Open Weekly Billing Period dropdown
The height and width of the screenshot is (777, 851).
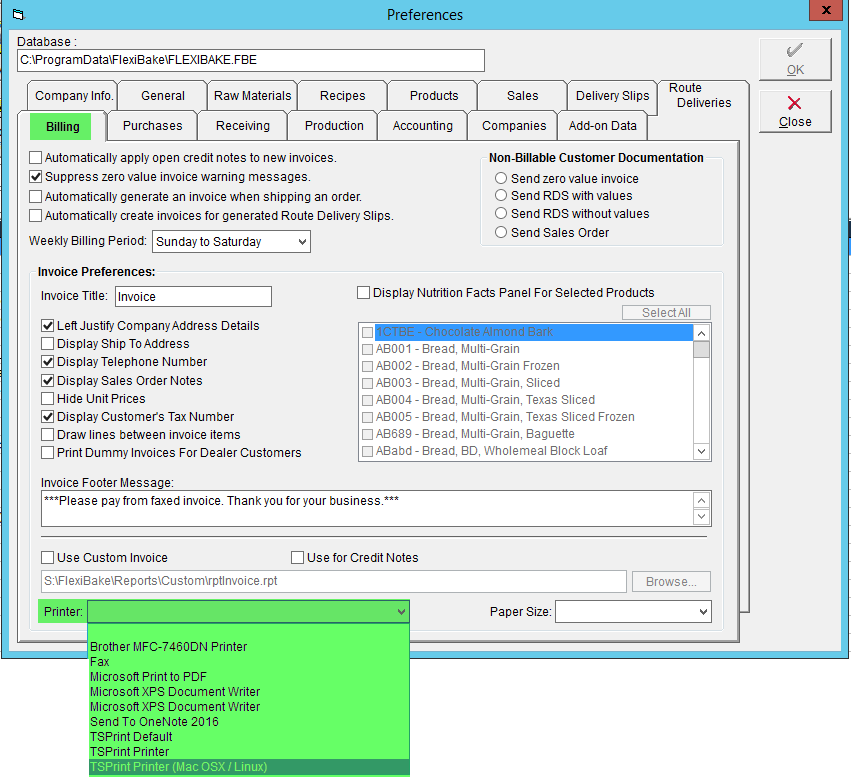click(302, 242)
